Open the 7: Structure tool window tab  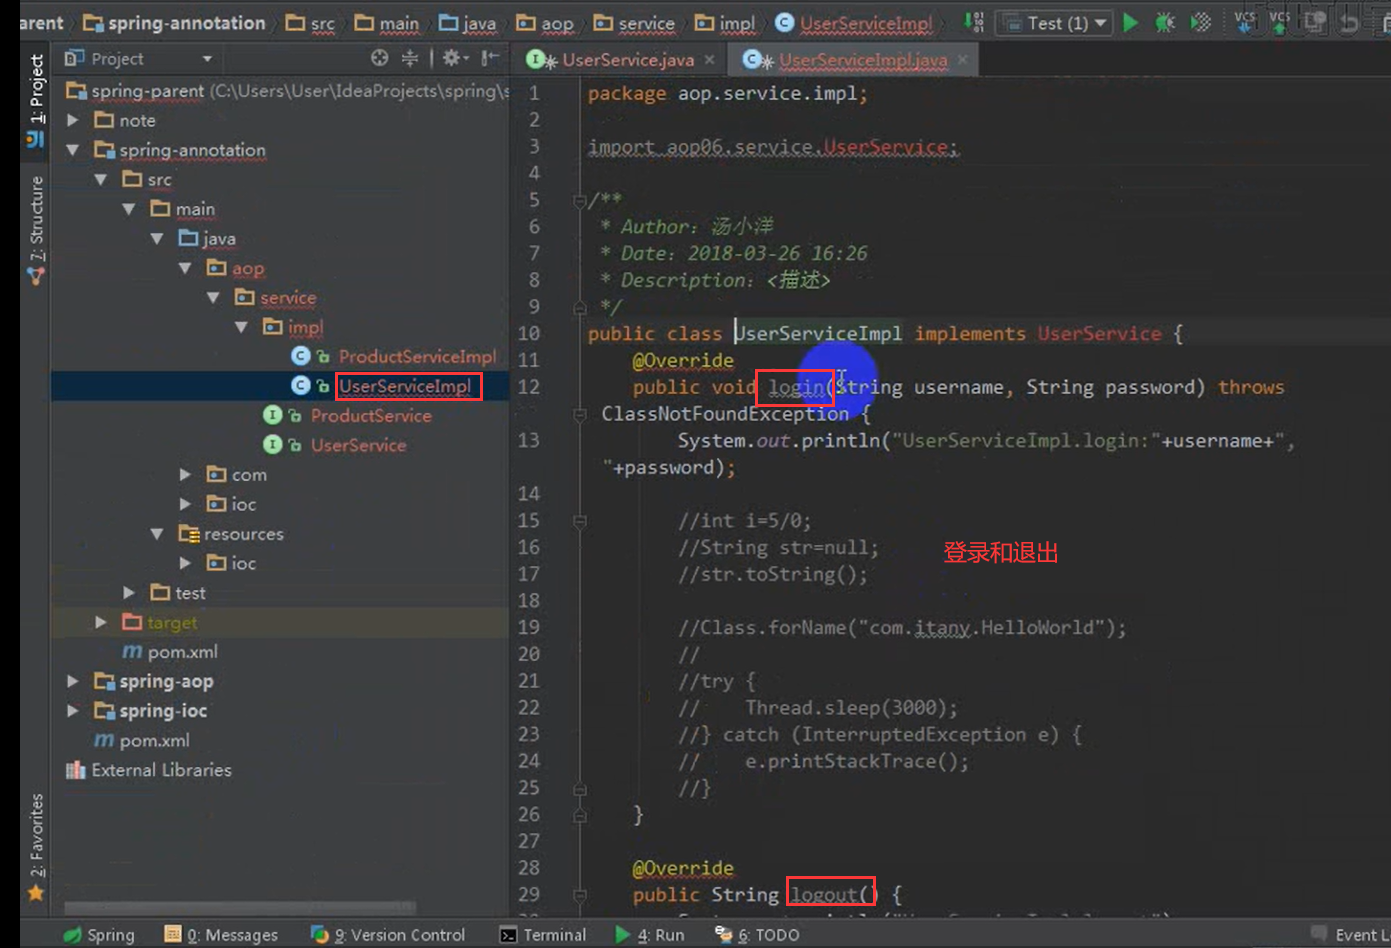tap(36, 229)
